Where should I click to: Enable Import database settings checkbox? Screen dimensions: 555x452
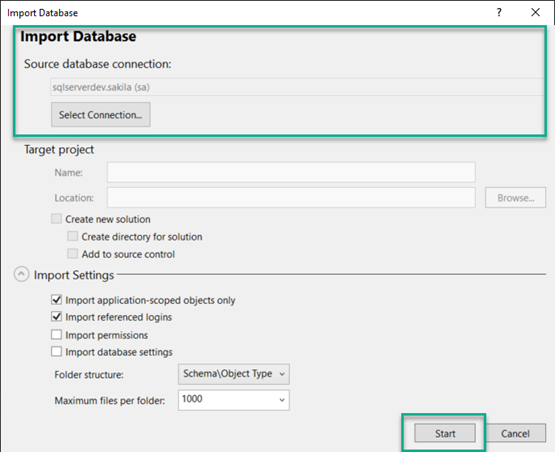[57, 351]
